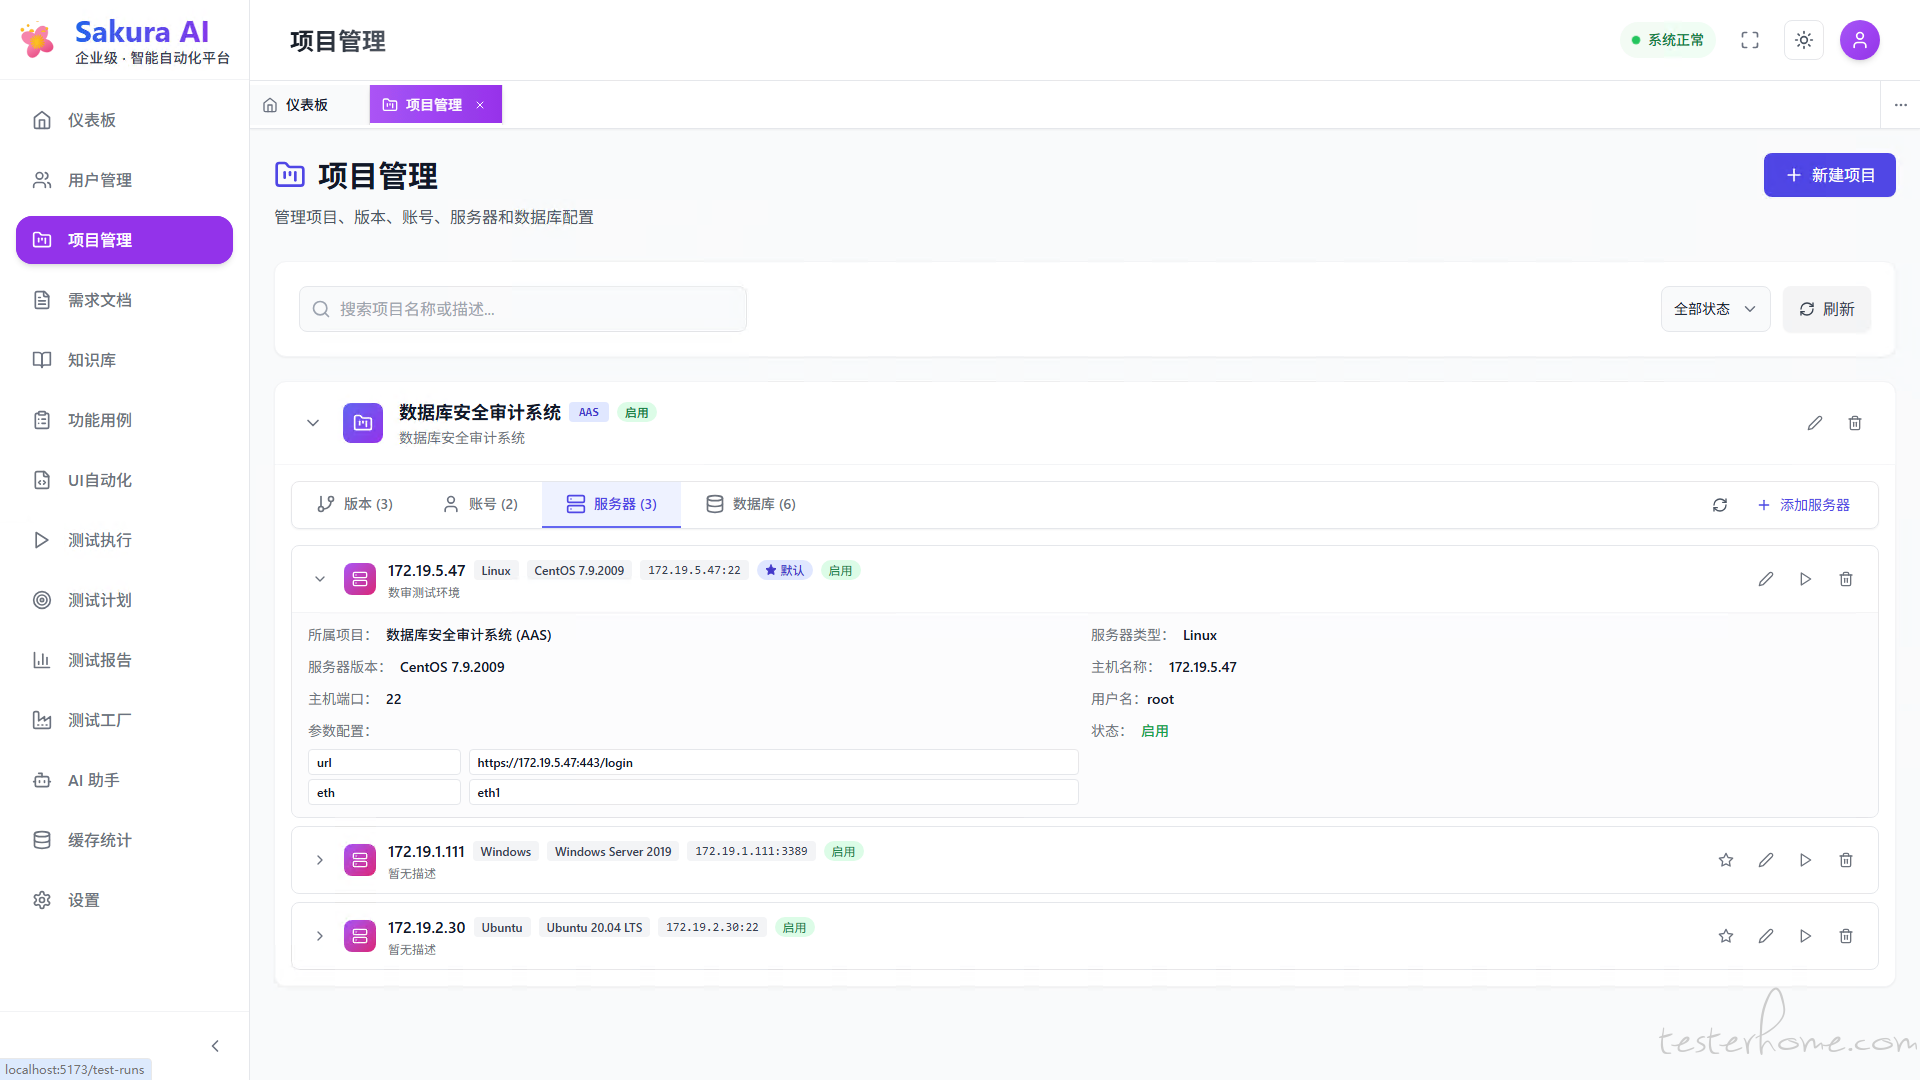Star the 172.19.2.30 server as default

point(1726,936)
